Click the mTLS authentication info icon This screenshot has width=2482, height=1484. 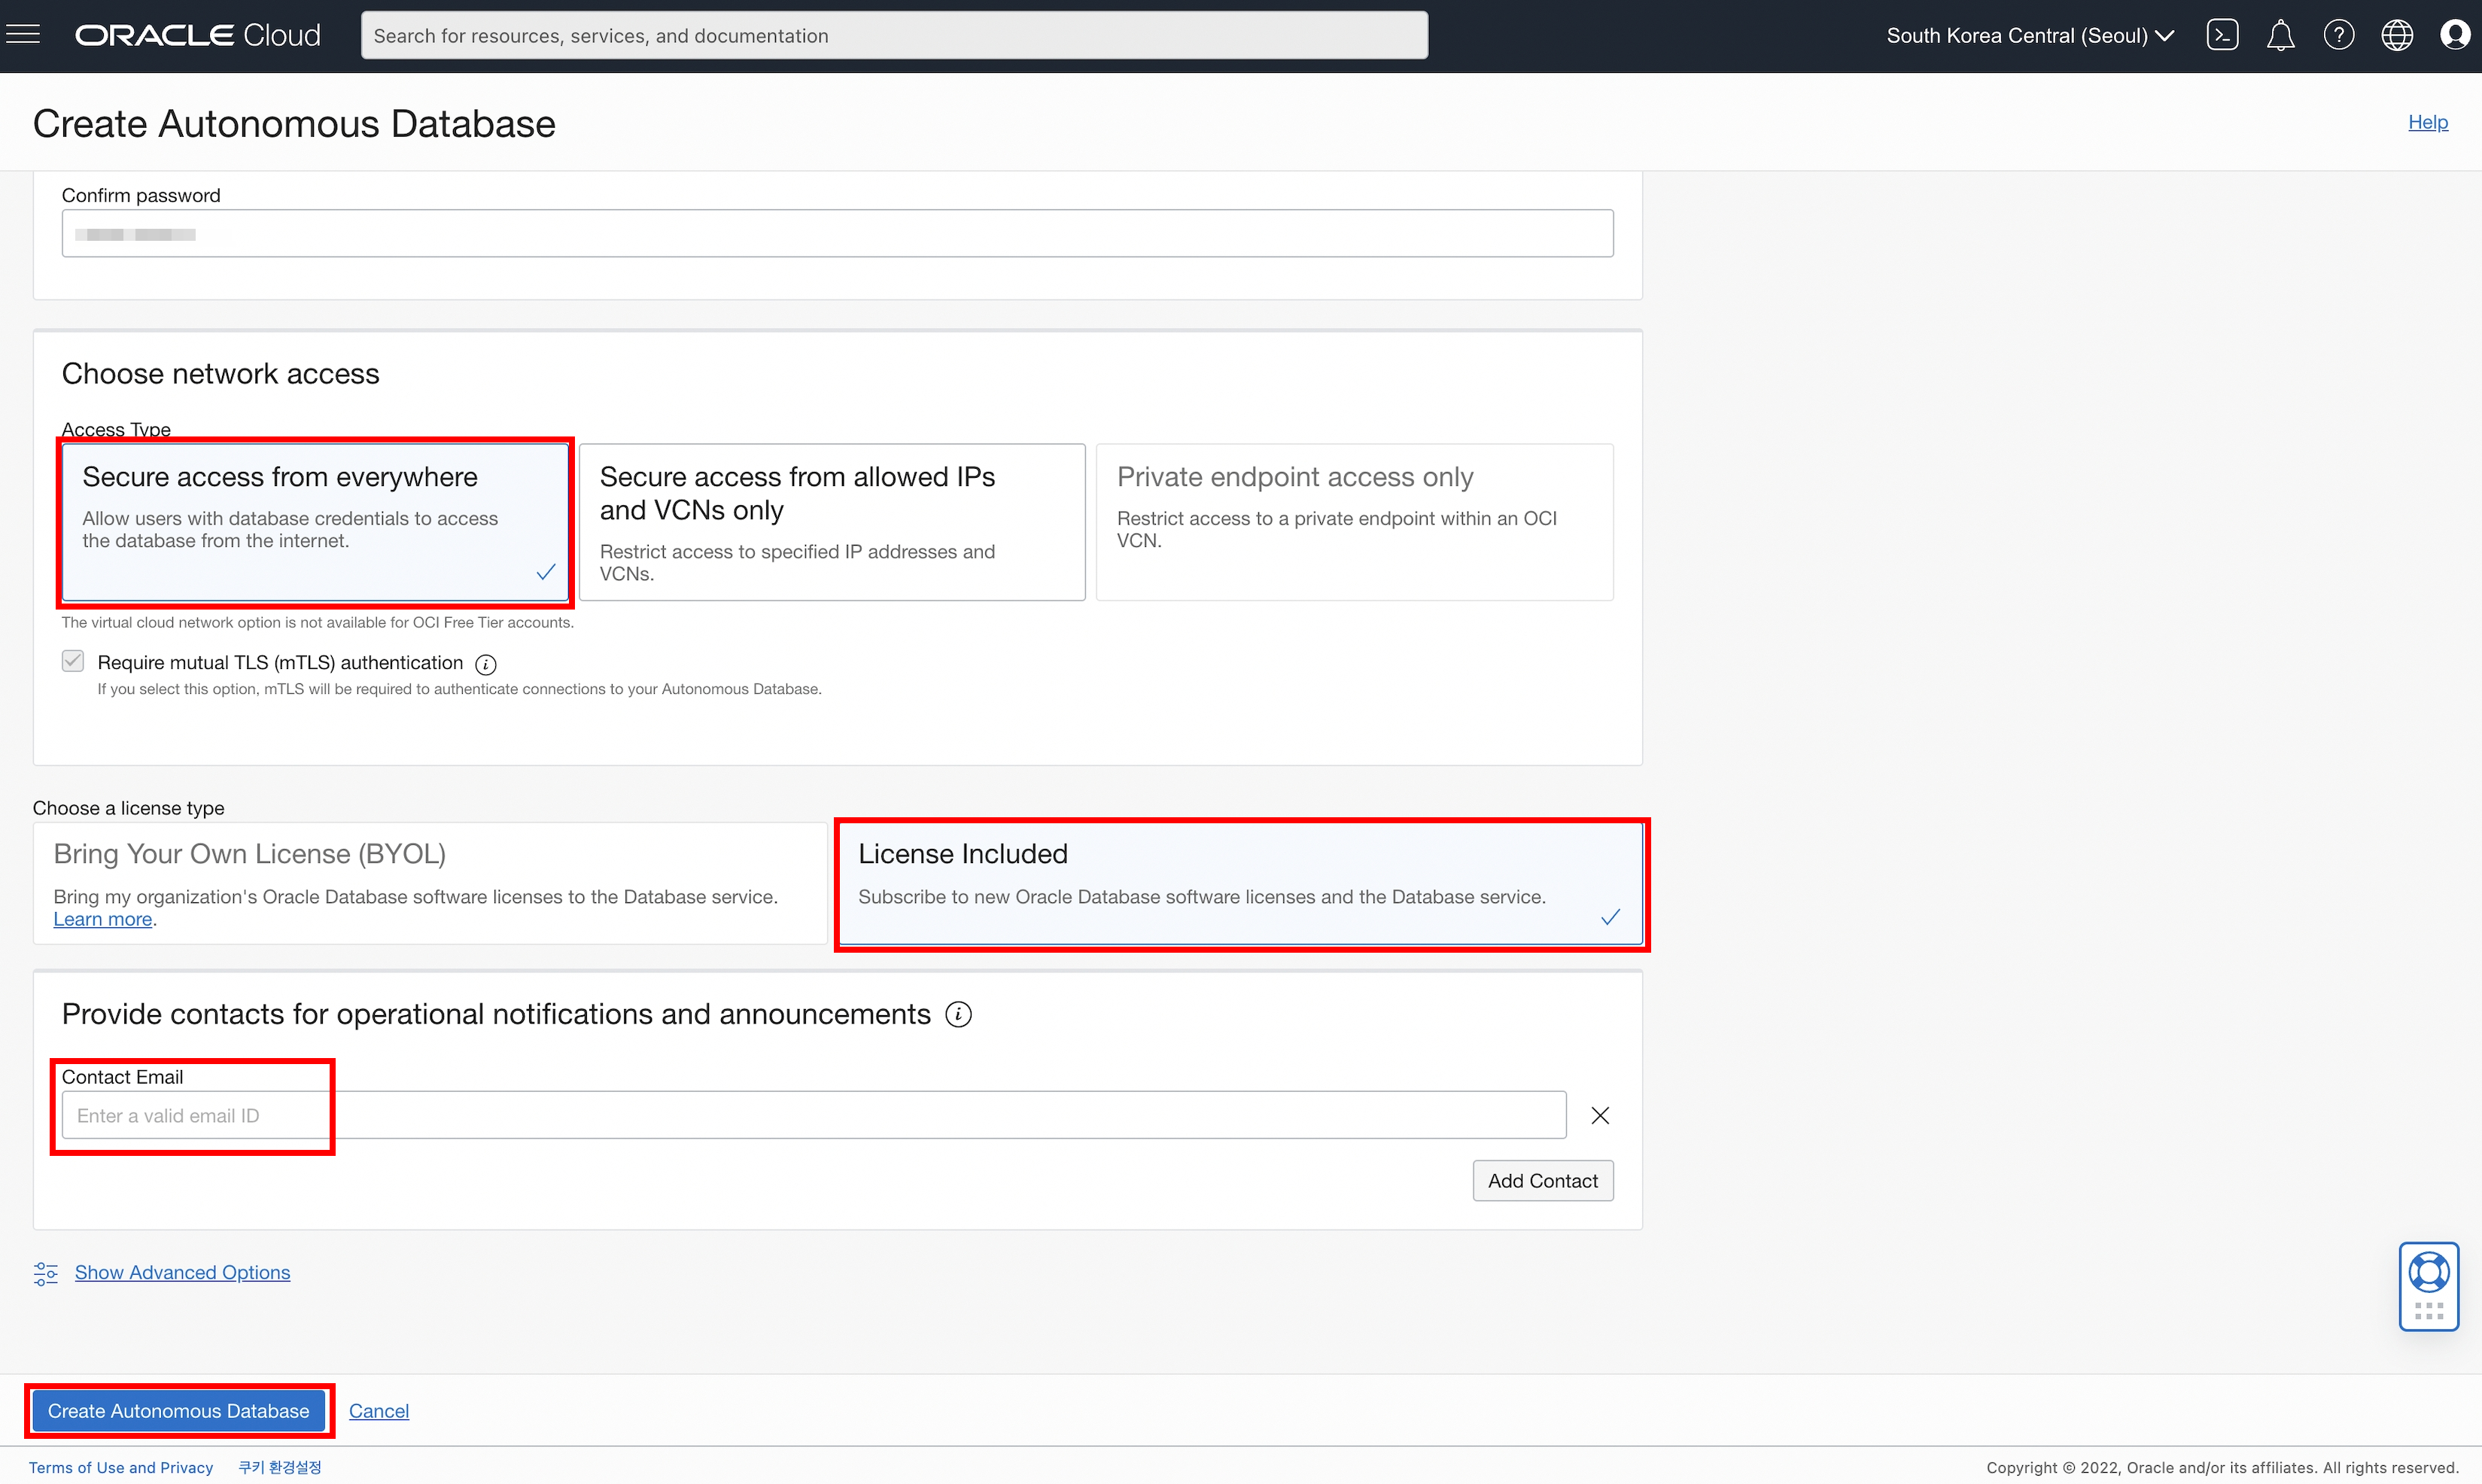[x=485, y=664]
